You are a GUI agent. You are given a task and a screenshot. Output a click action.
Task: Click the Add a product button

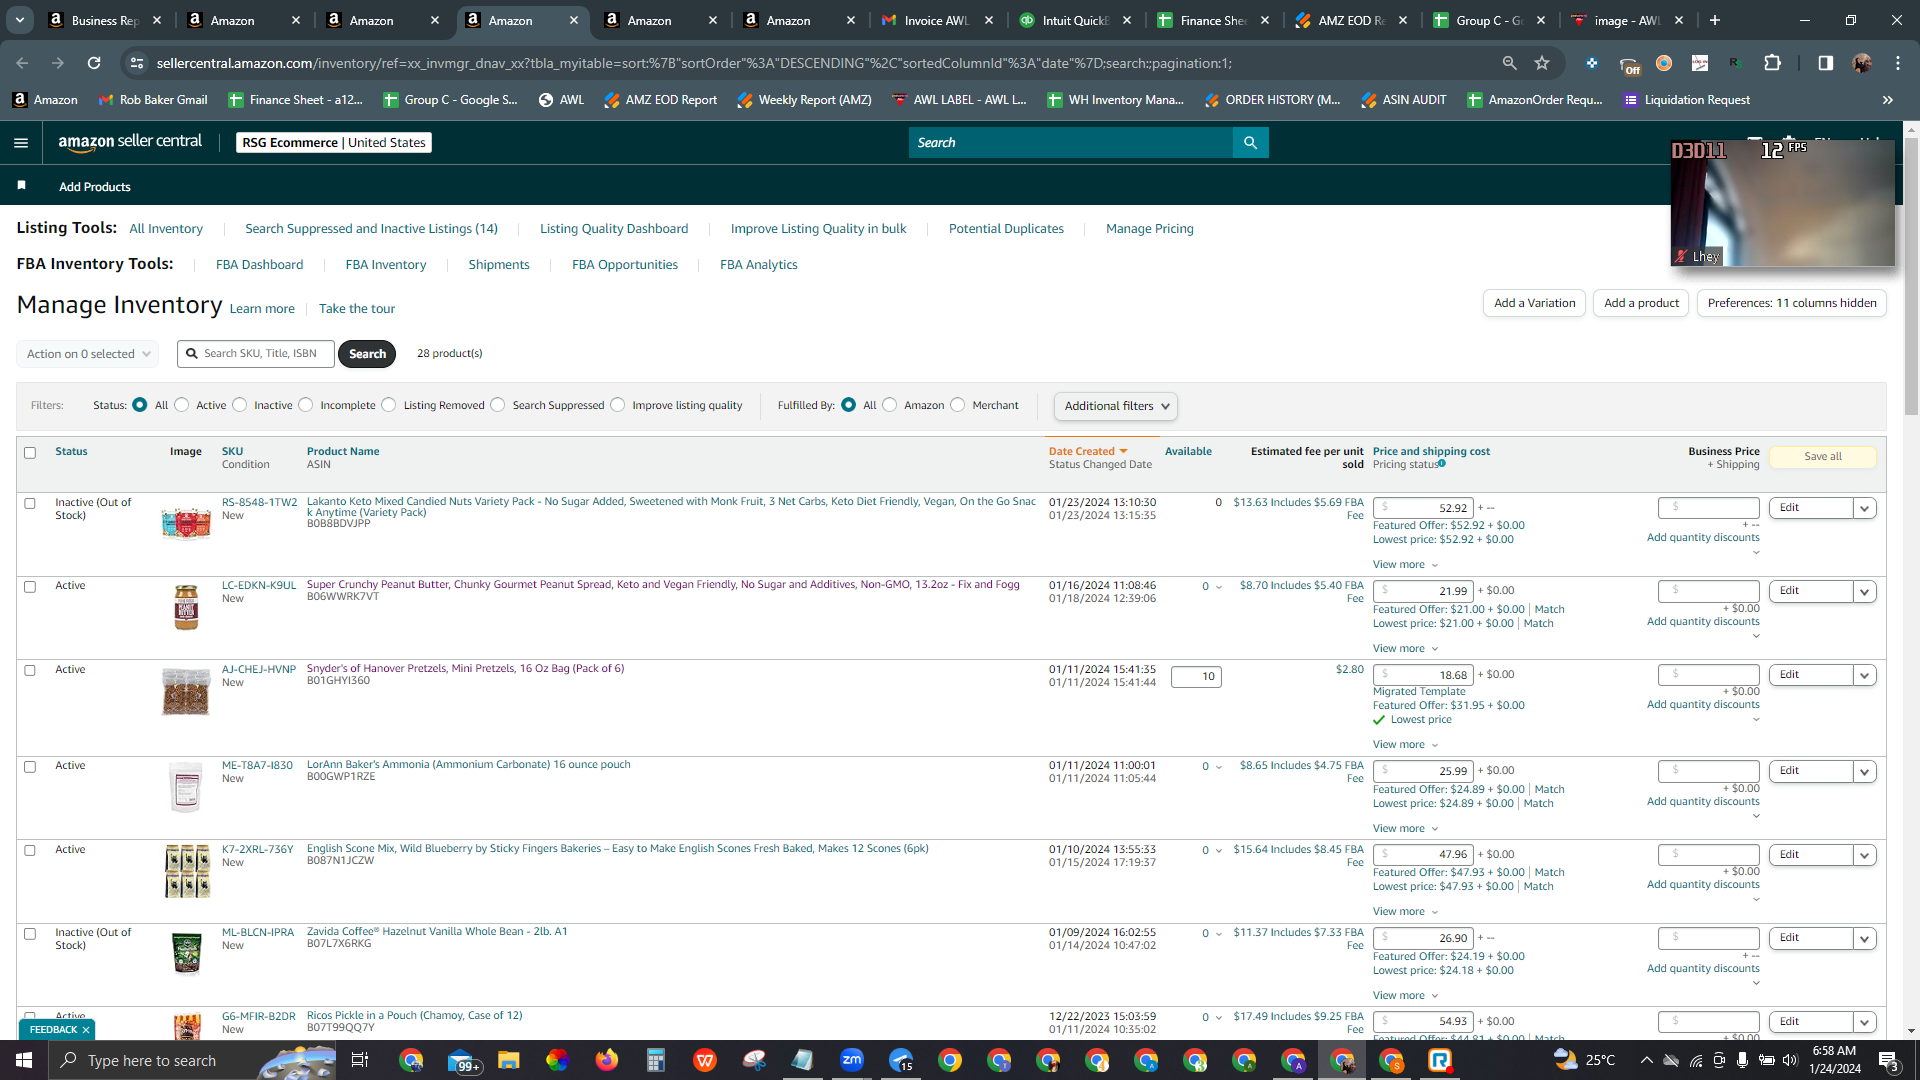pos(1641,303)
